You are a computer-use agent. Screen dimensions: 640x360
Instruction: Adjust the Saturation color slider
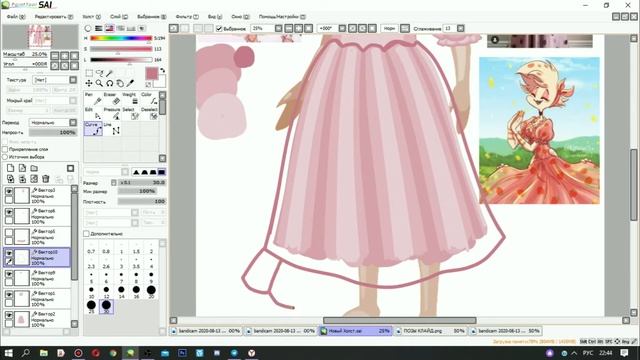point(121,49)
